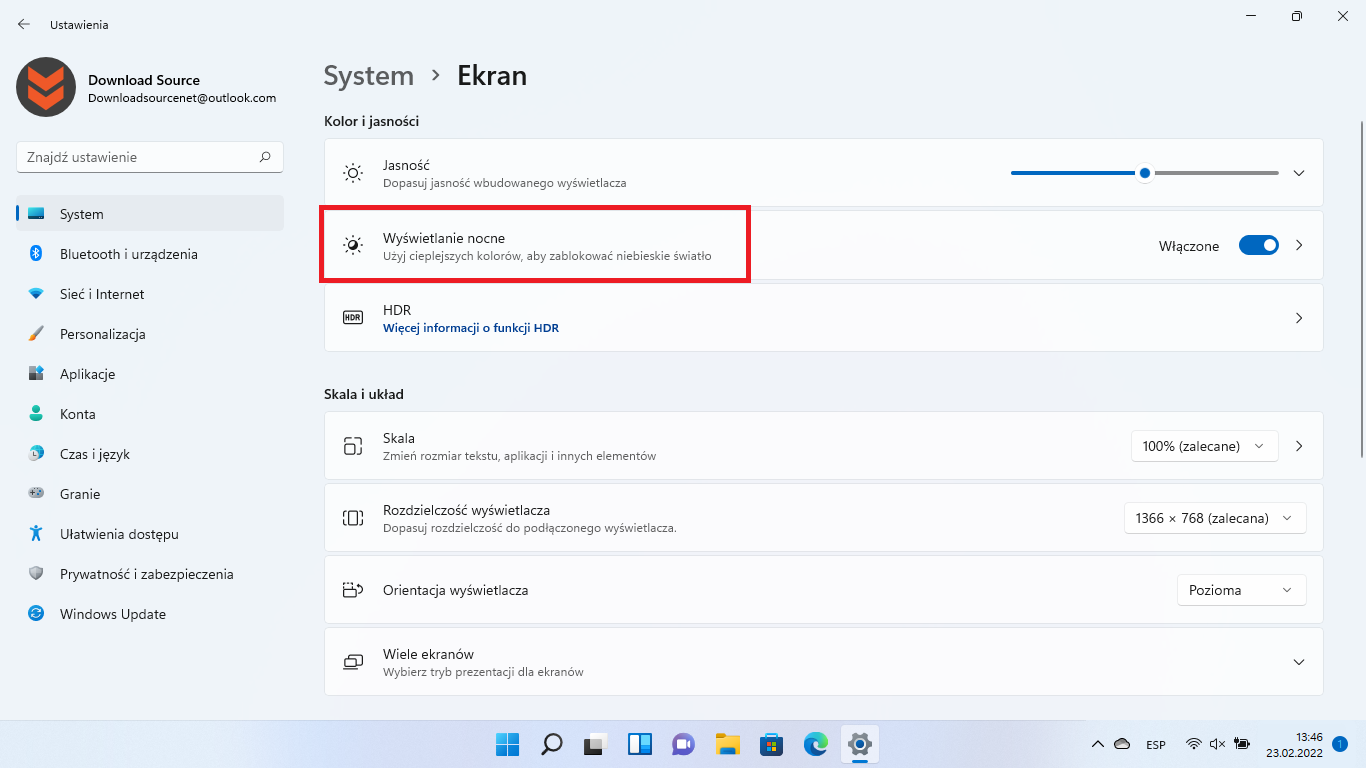Click the paintbrush icon beside Personalizacja

point(36,334)
